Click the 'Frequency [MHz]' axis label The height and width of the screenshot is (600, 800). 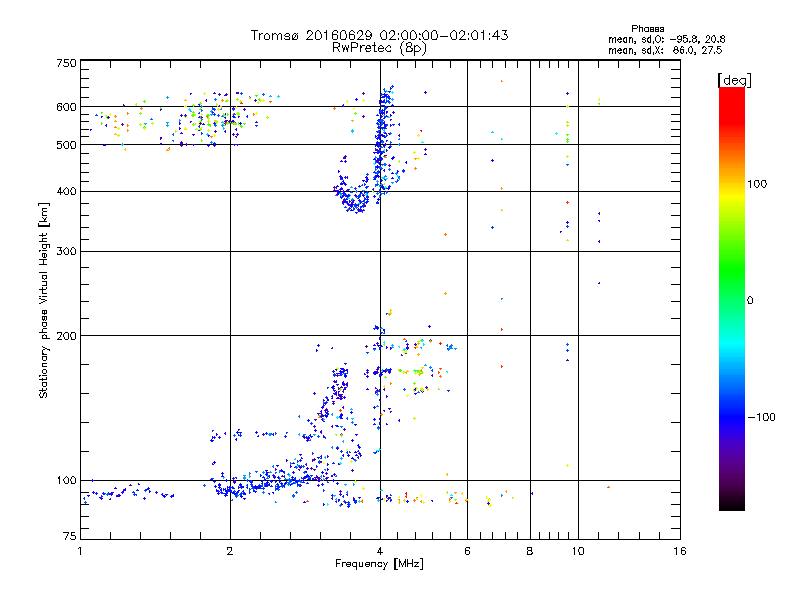click(x=379, y=564)
